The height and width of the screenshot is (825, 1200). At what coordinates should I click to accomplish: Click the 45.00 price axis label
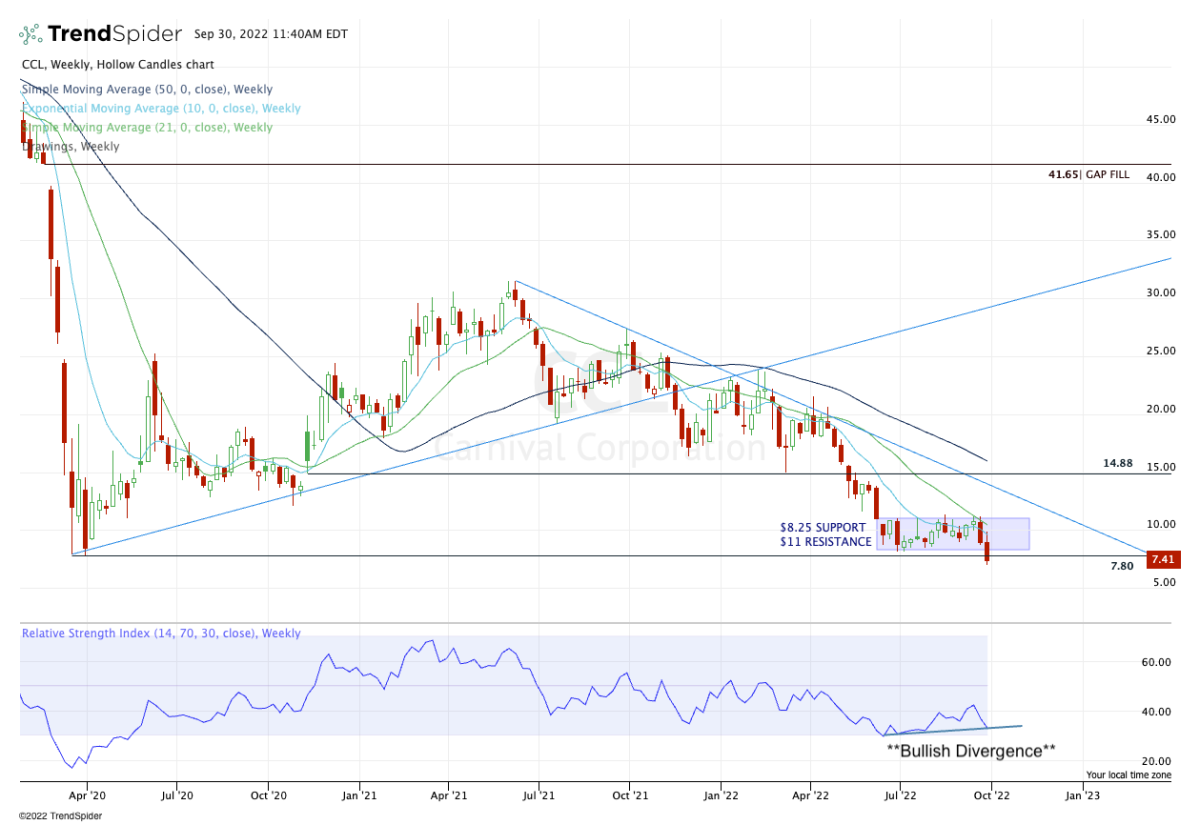click(1160, 120)
